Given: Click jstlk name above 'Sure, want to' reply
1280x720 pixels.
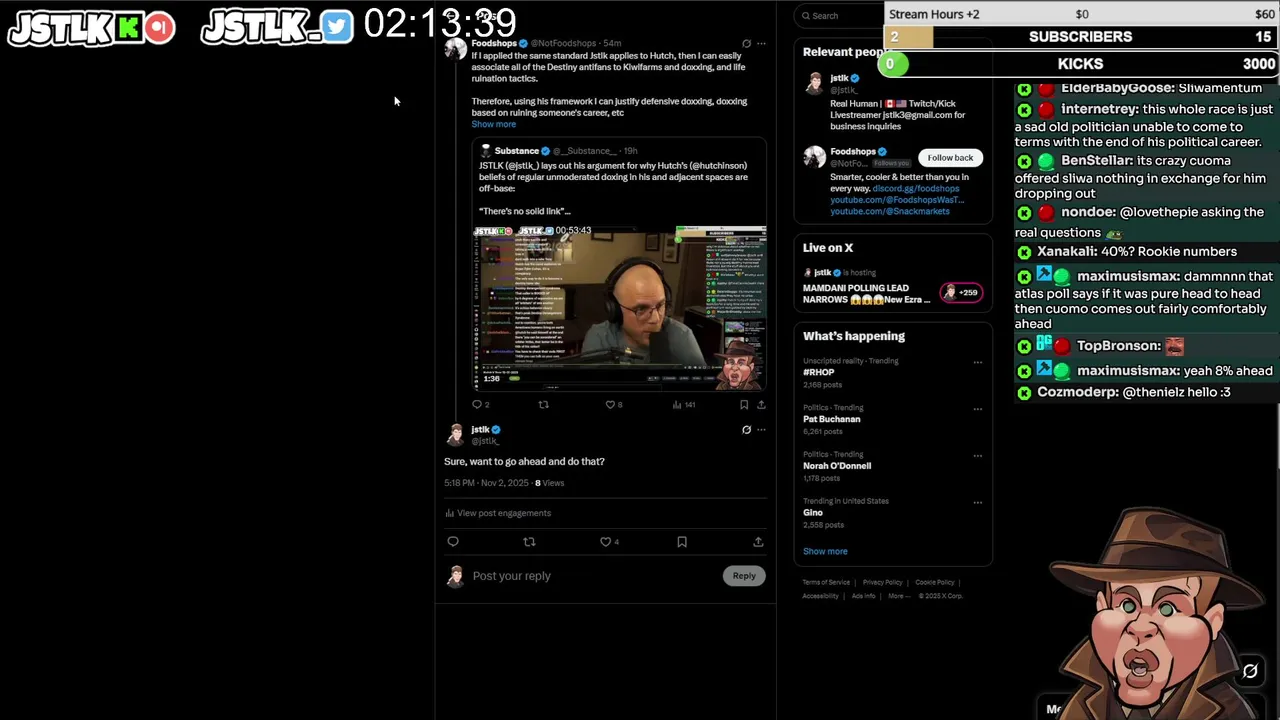Looking at the screenshot, I should click(480, 429).
